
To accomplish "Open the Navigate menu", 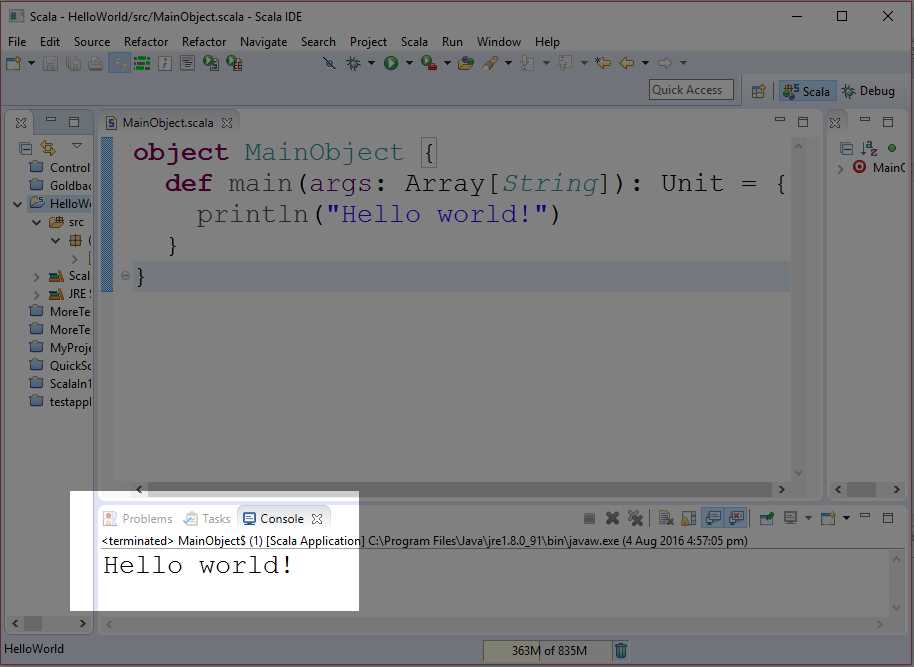I will [263, 41].
